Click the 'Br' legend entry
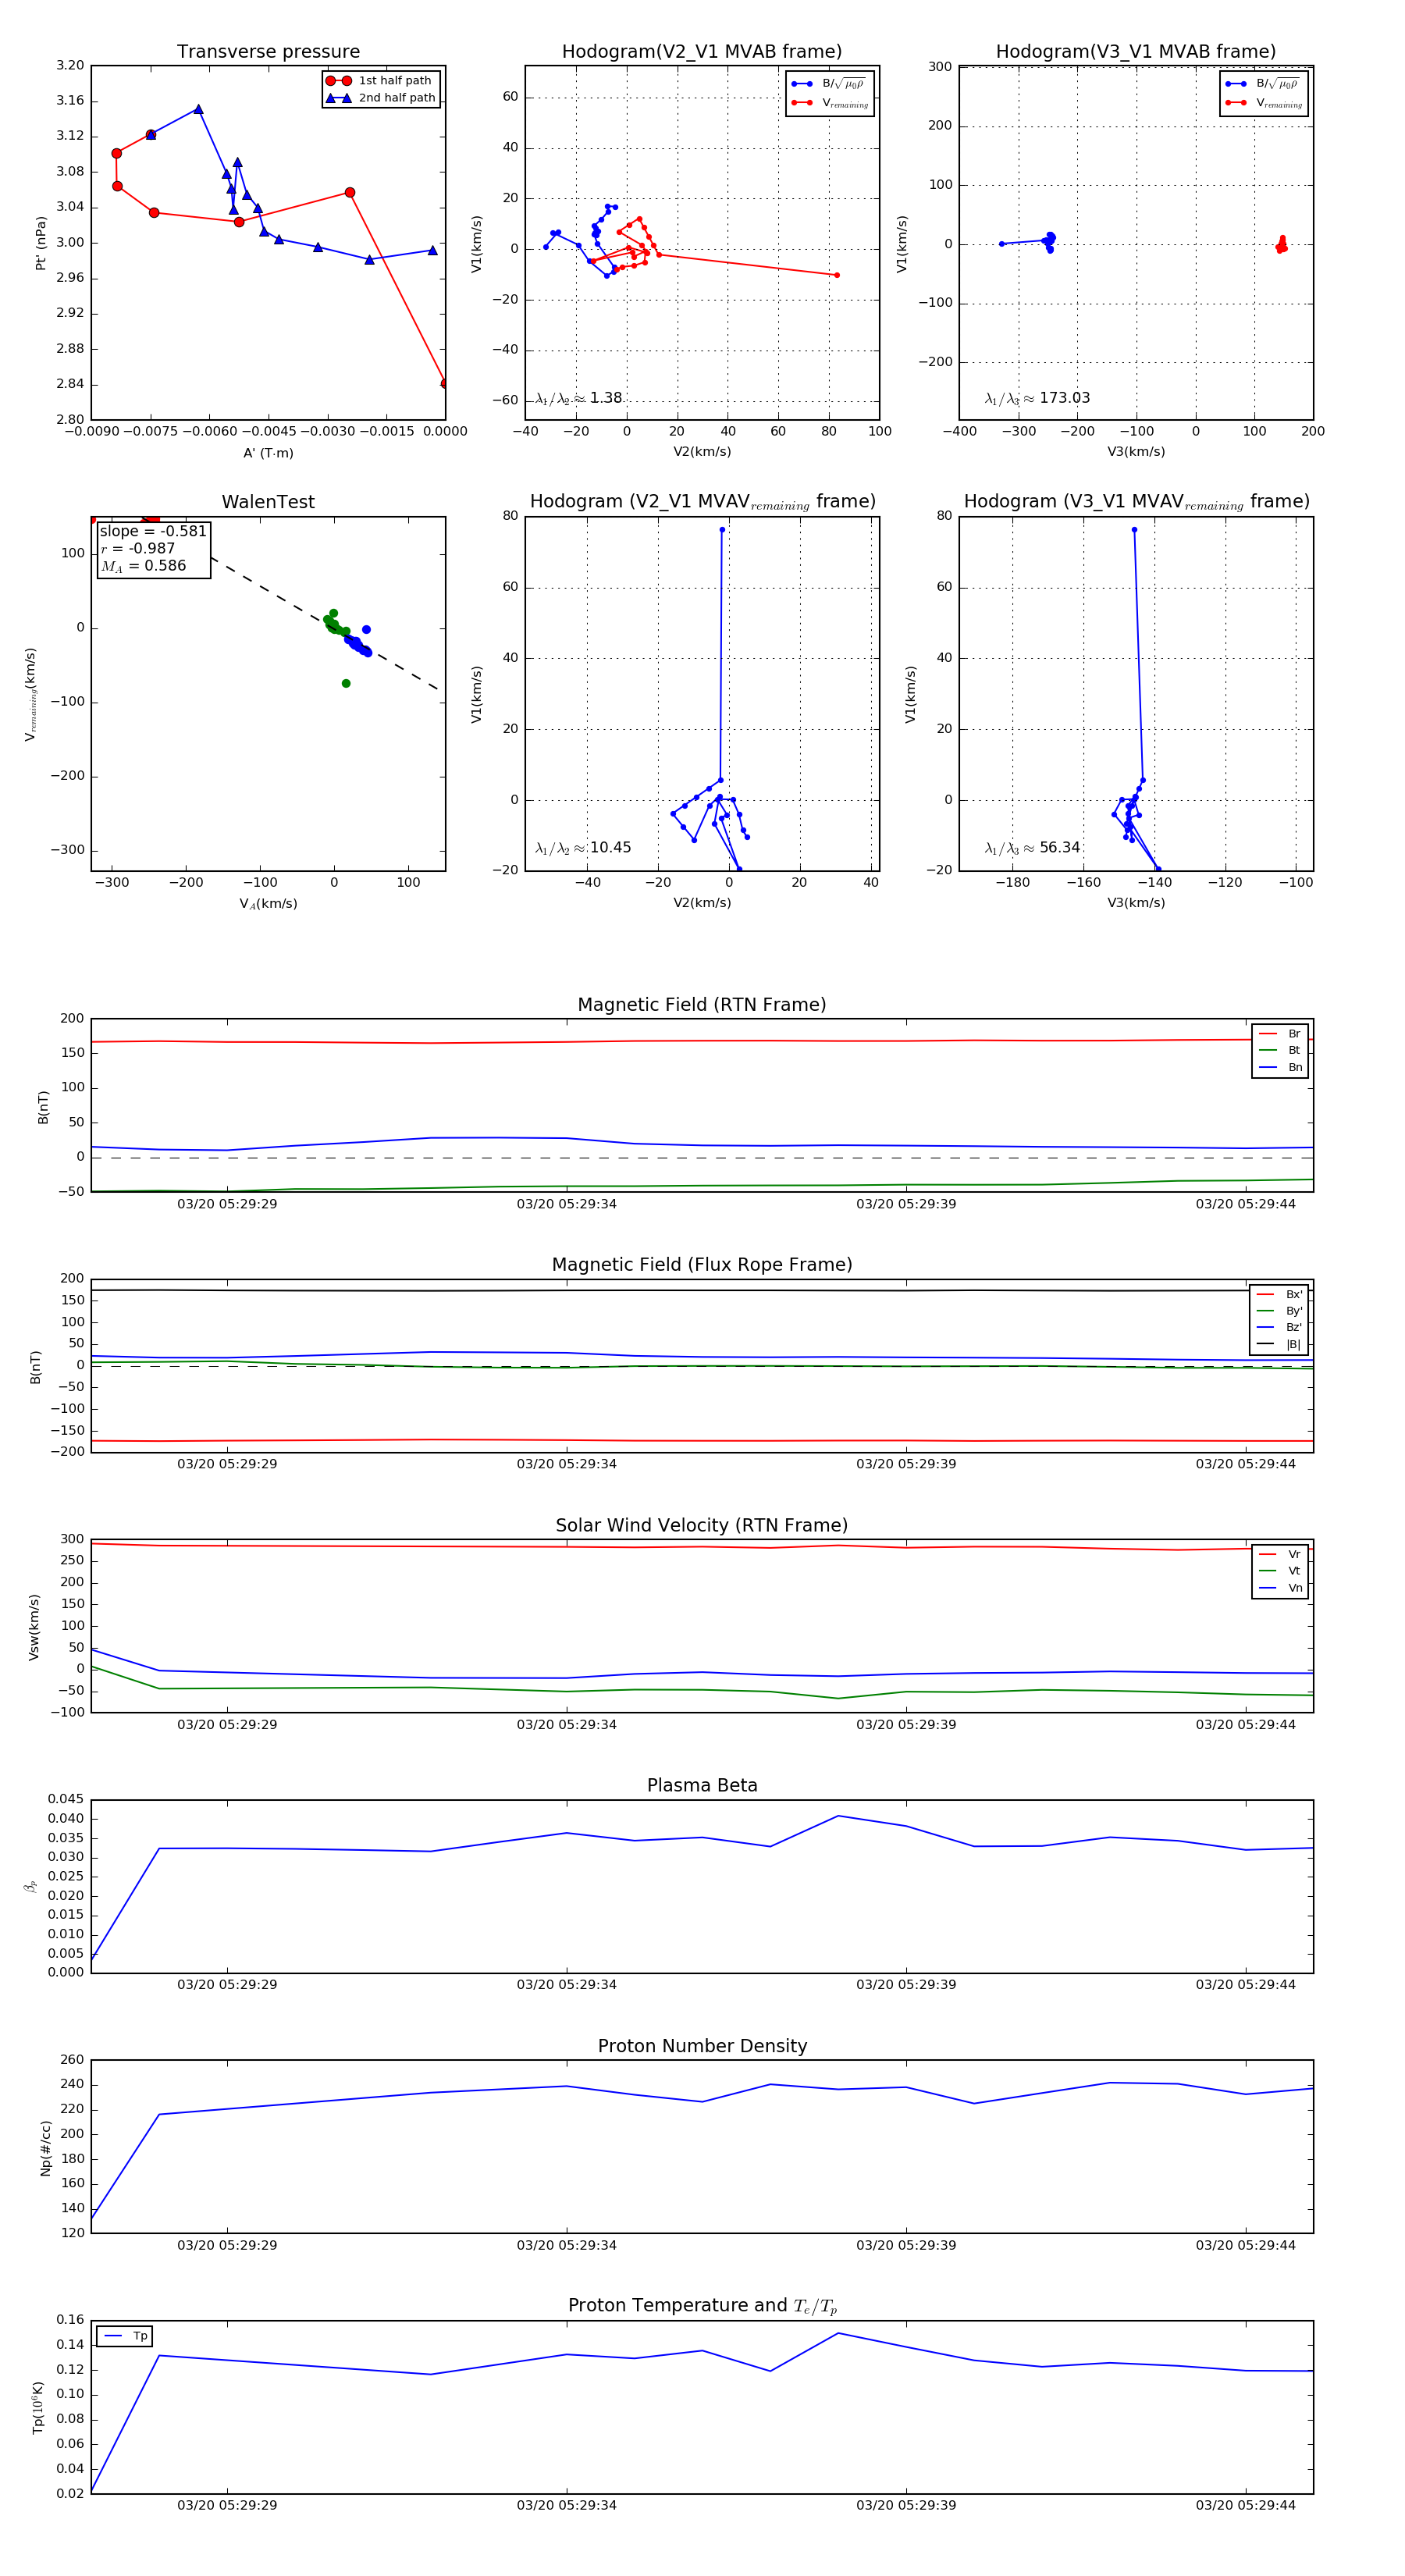The width and height of the screenshot is (1405, 2576). (1280, 1034)
